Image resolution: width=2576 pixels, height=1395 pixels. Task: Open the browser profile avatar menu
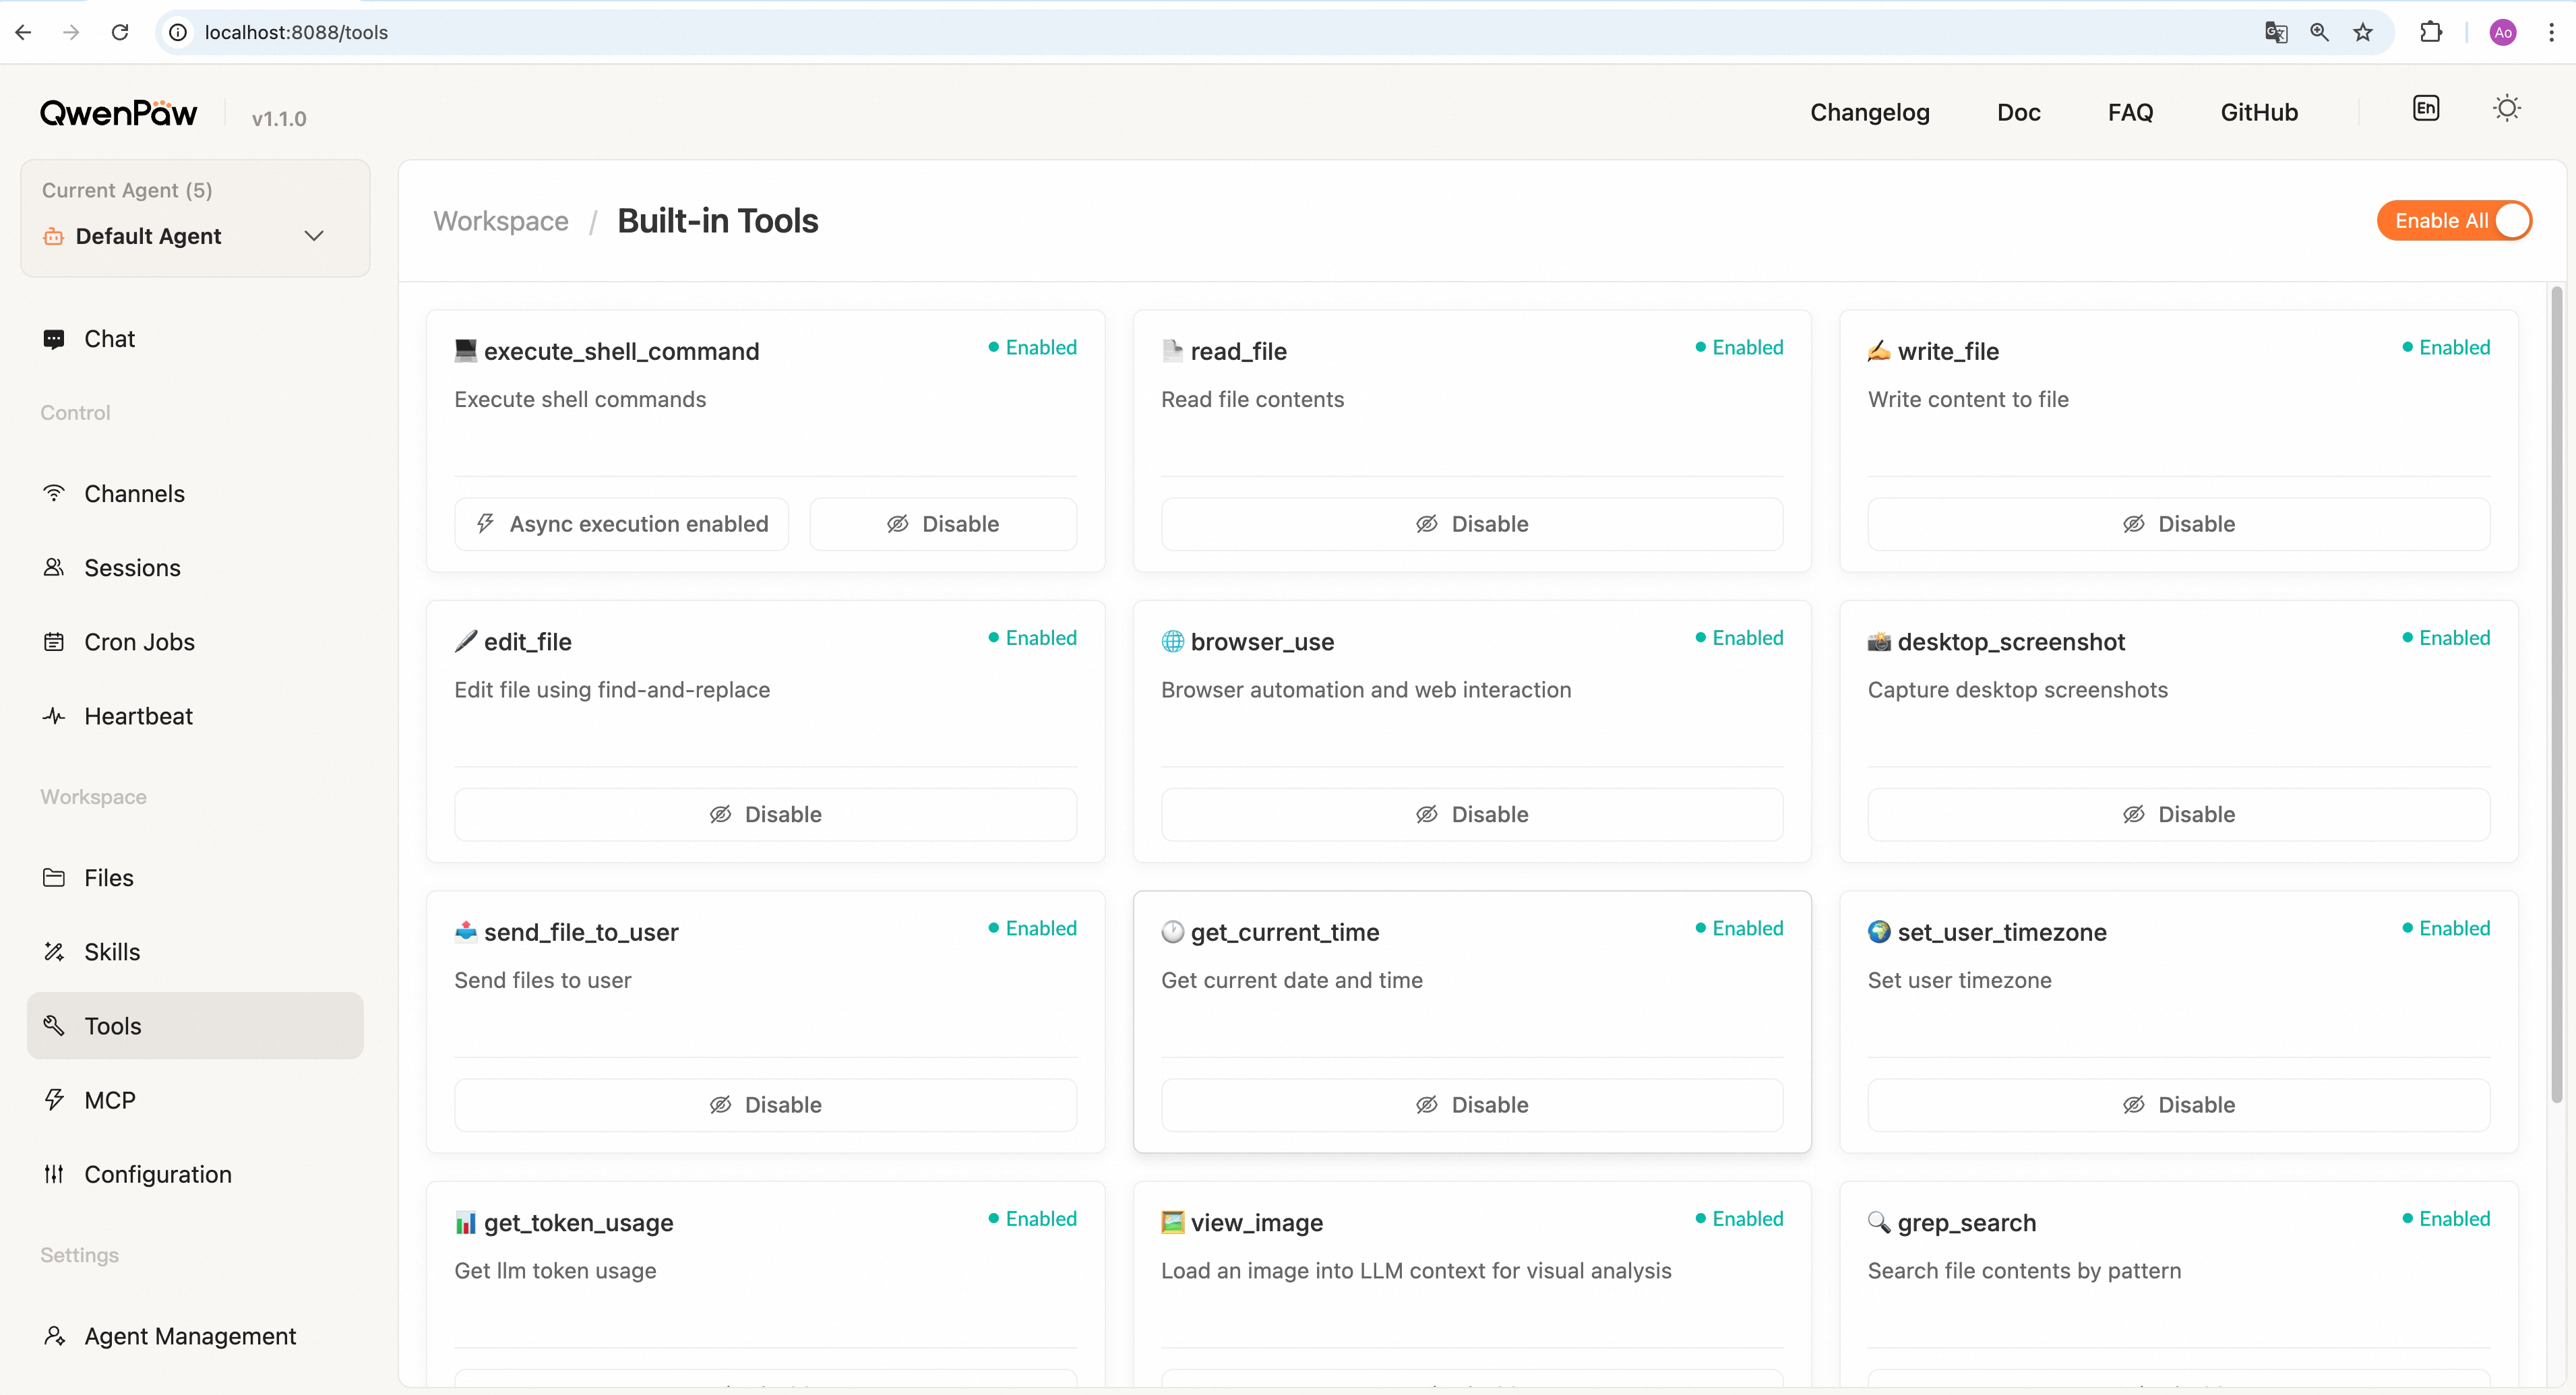click(2503, 32)
